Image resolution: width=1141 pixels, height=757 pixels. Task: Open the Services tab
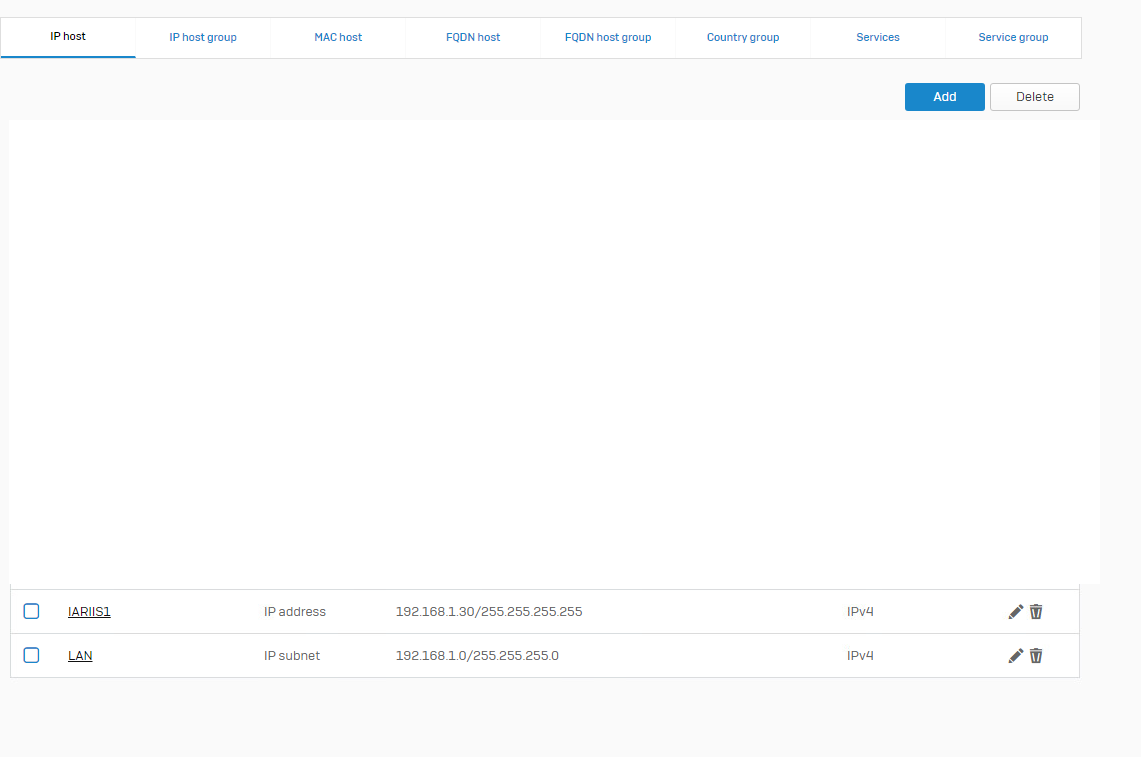coord(878,37)
